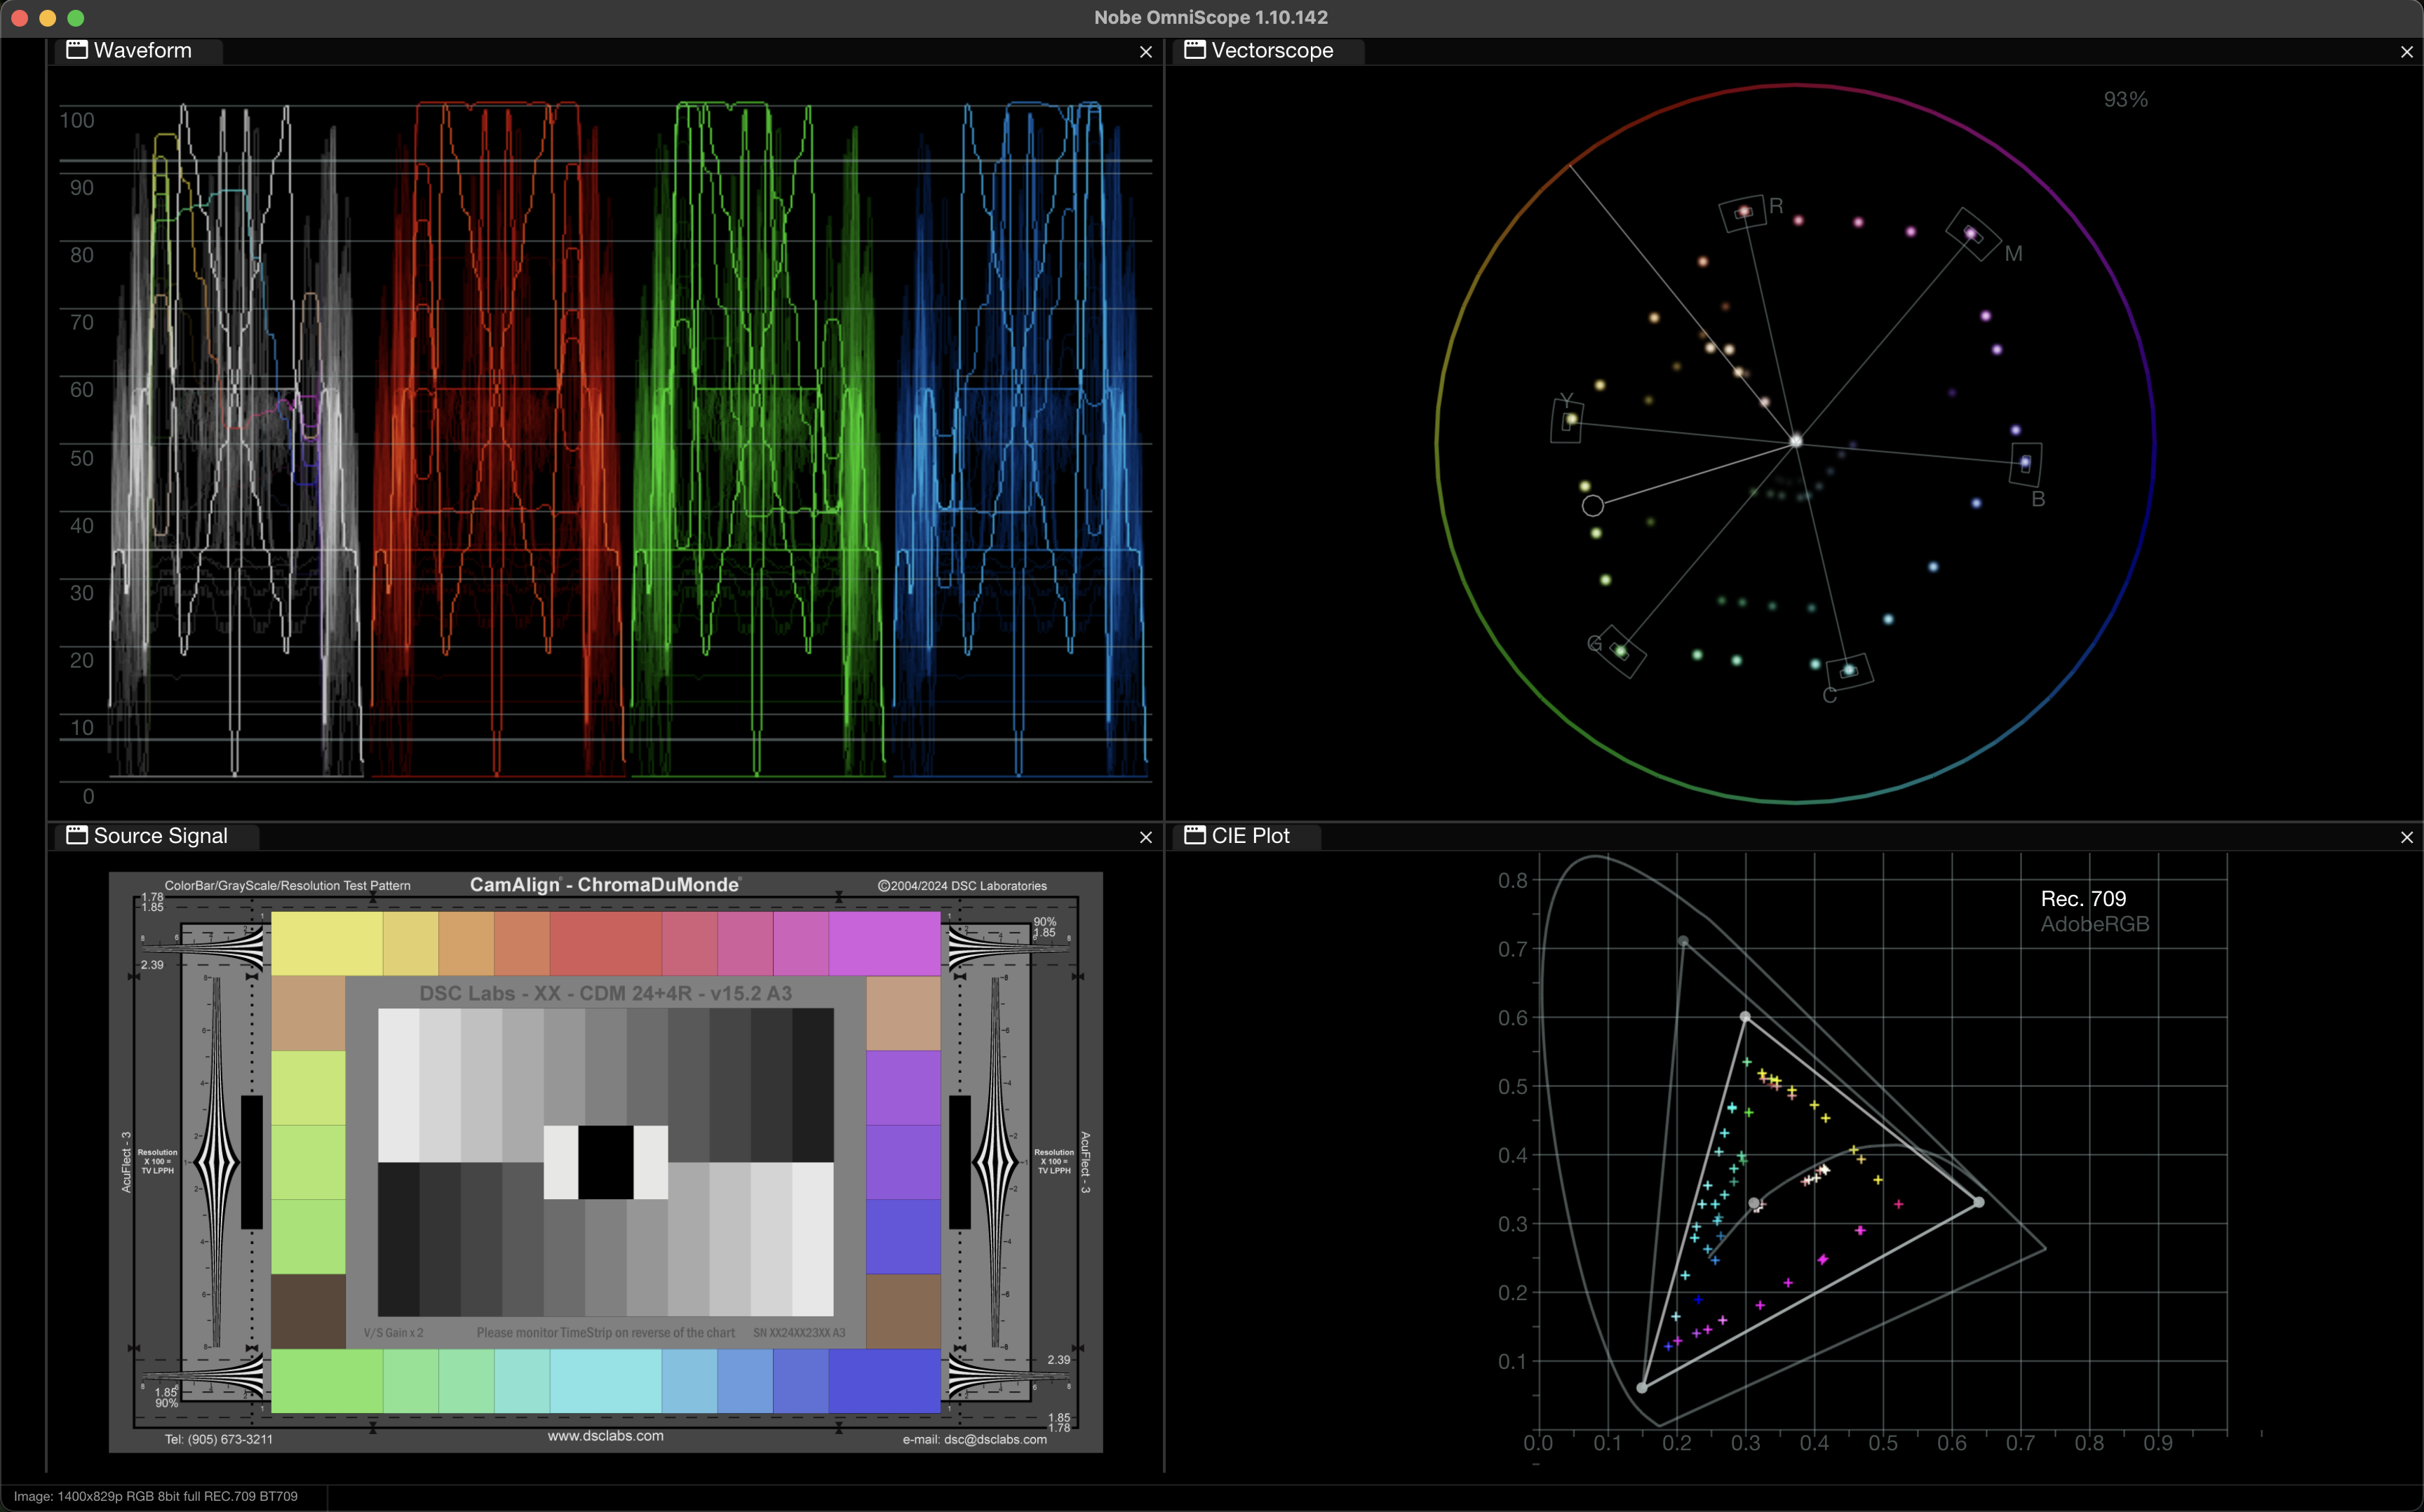Click the vectorscope center point
Viewport: 2424px width, 1512px height.
(1796, 441)
